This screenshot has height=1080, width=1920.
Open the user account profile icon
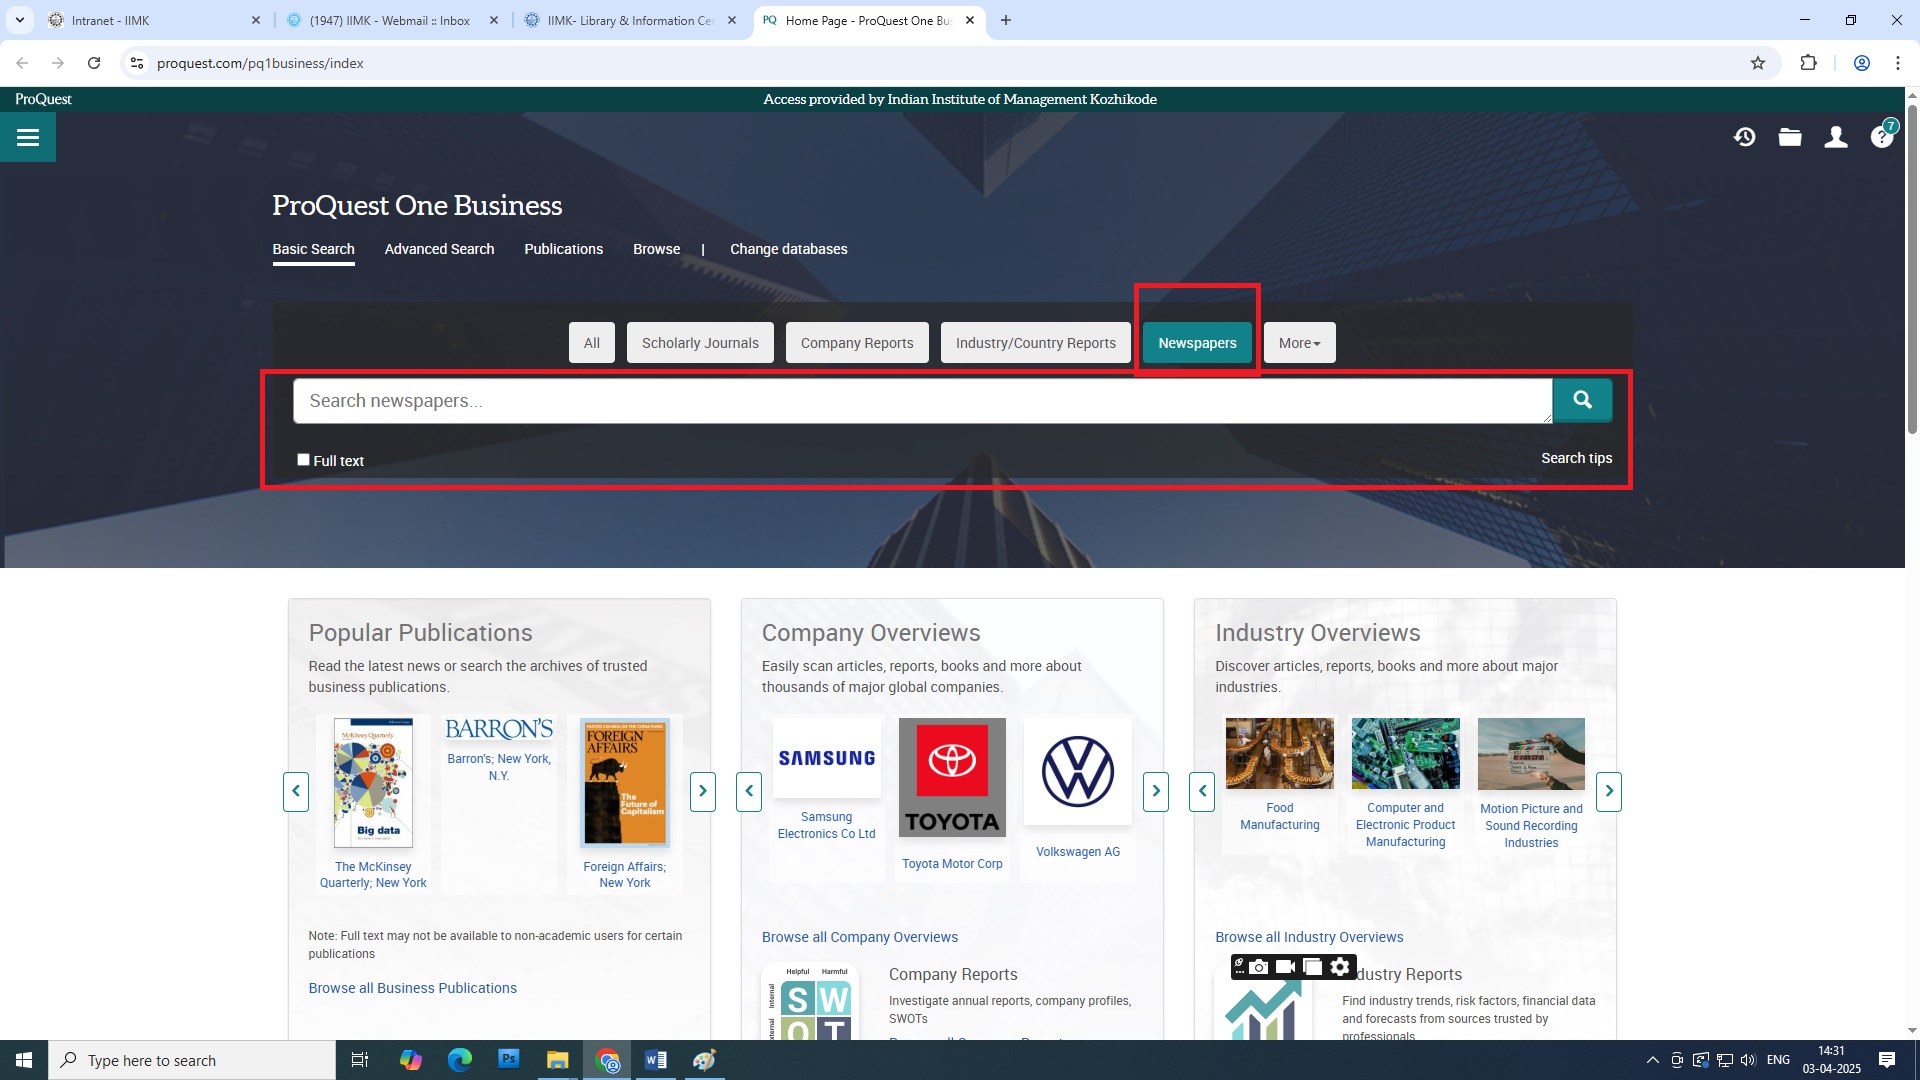[x=1836, y=137]
